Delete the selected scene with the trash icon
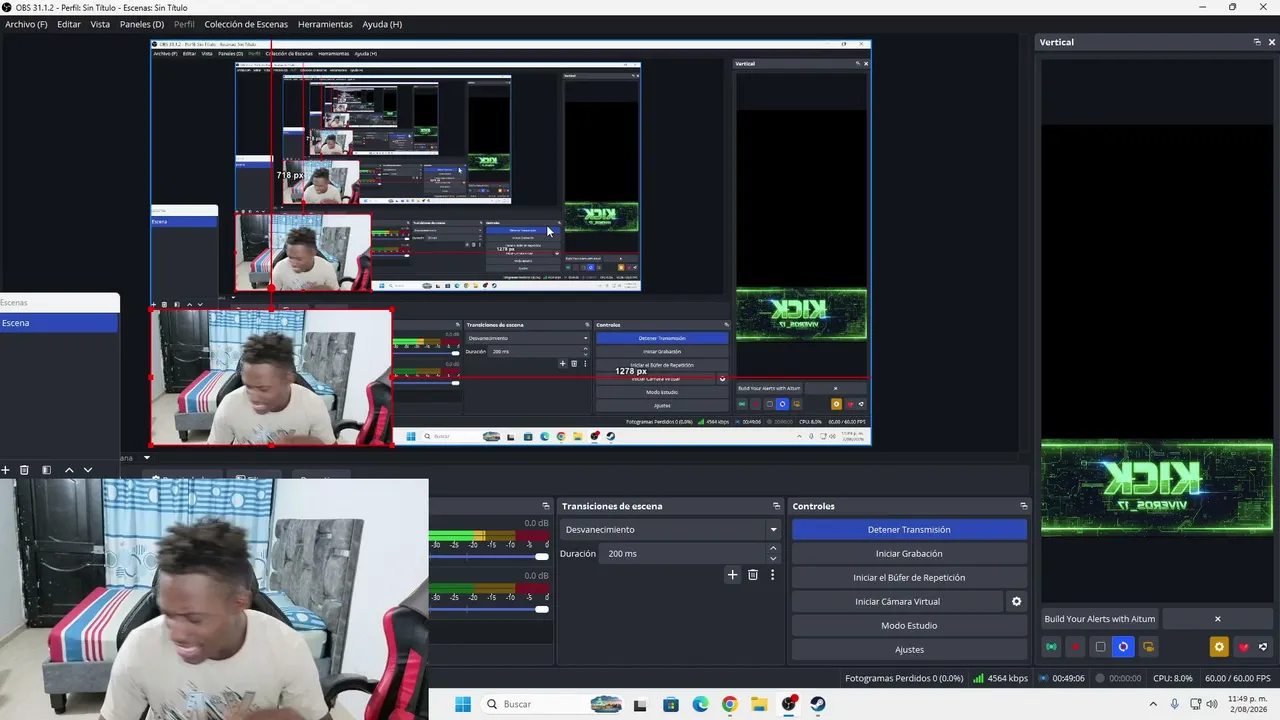Image resolution: width=1280 pixels, height=720 pixels. coord(24,470)
